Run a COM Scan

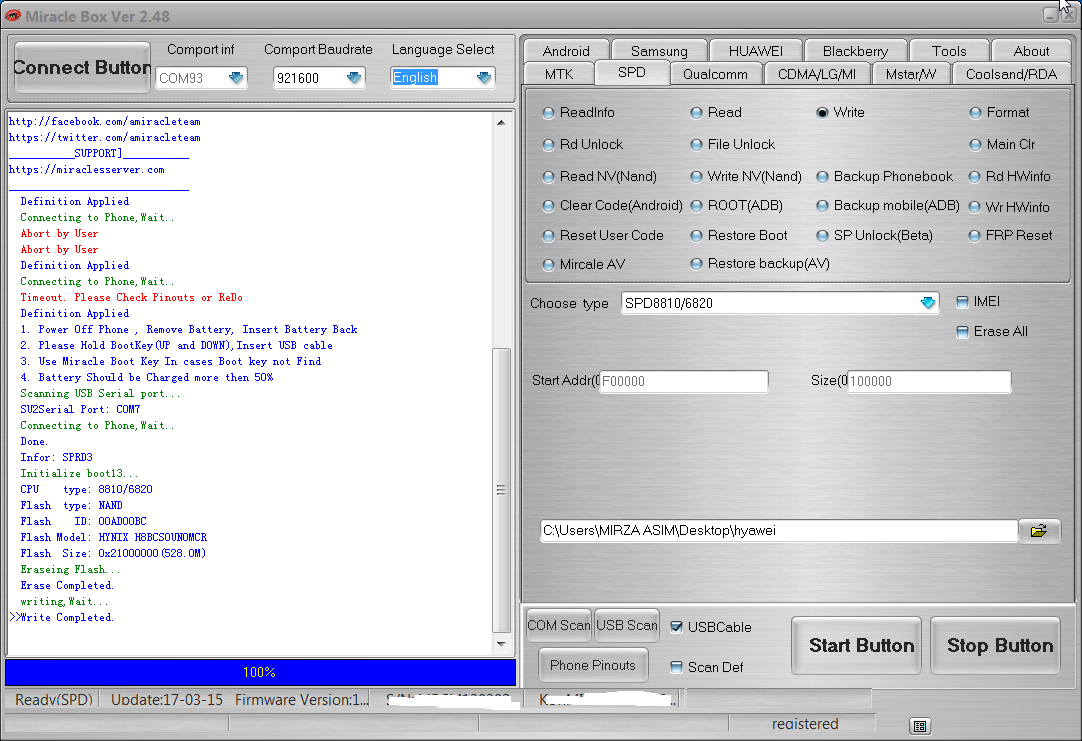[x=559, y=625]
